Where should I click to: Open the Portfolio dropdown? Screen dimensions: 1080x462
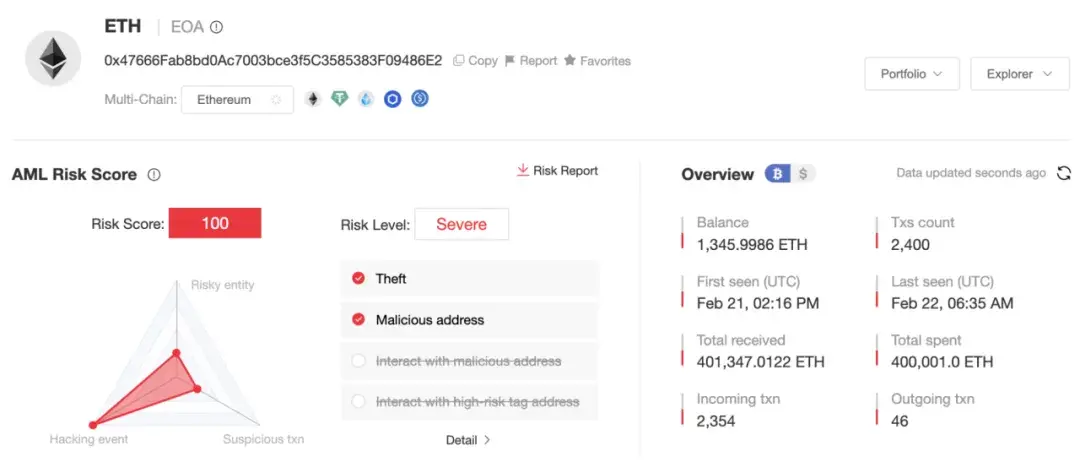click(x=912, y=74)
